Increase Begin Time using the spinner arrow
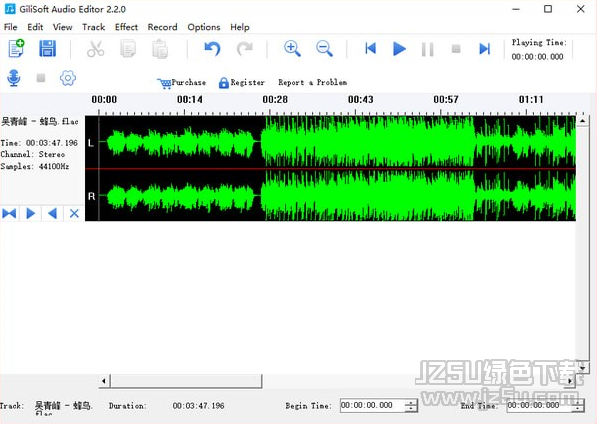 pos(411,403)
